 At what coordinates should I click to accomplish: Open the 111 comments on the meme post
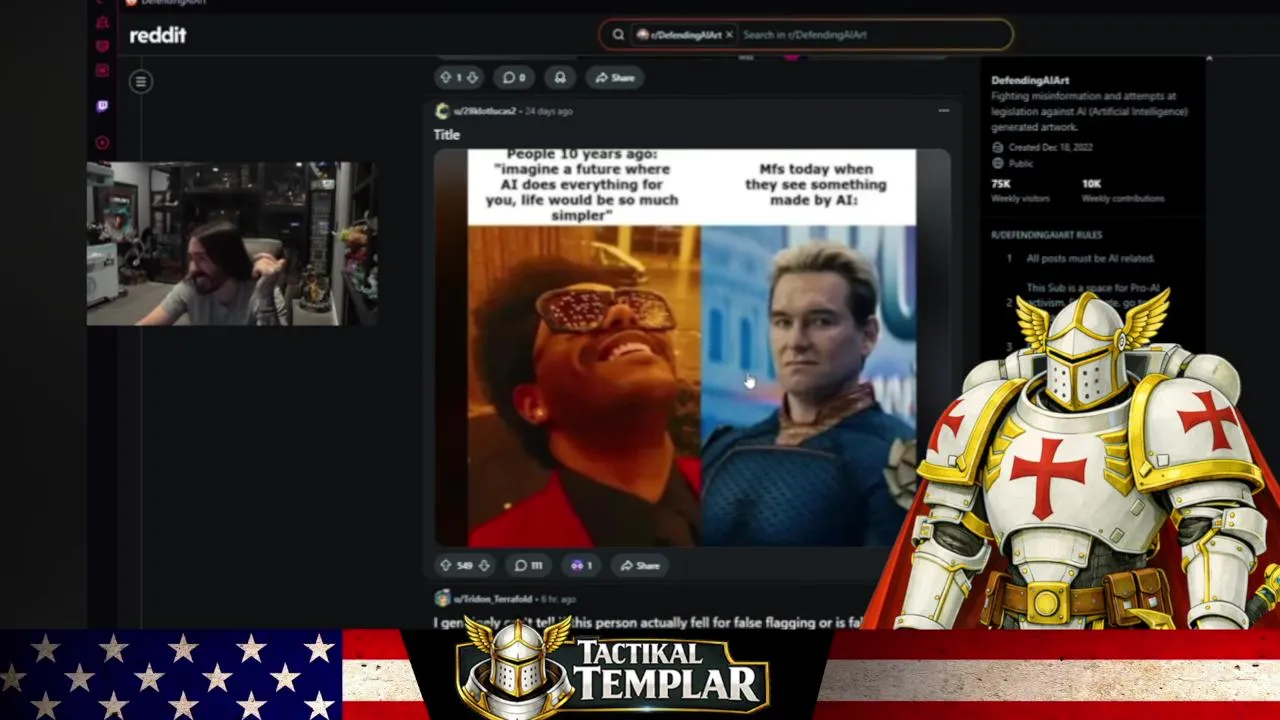[x=529, y=565]
